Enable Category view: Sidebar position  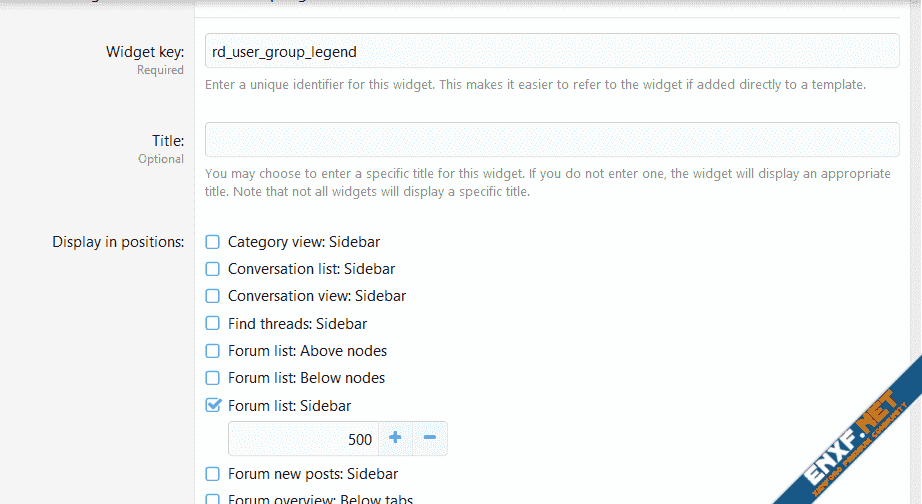pos(212,242)
